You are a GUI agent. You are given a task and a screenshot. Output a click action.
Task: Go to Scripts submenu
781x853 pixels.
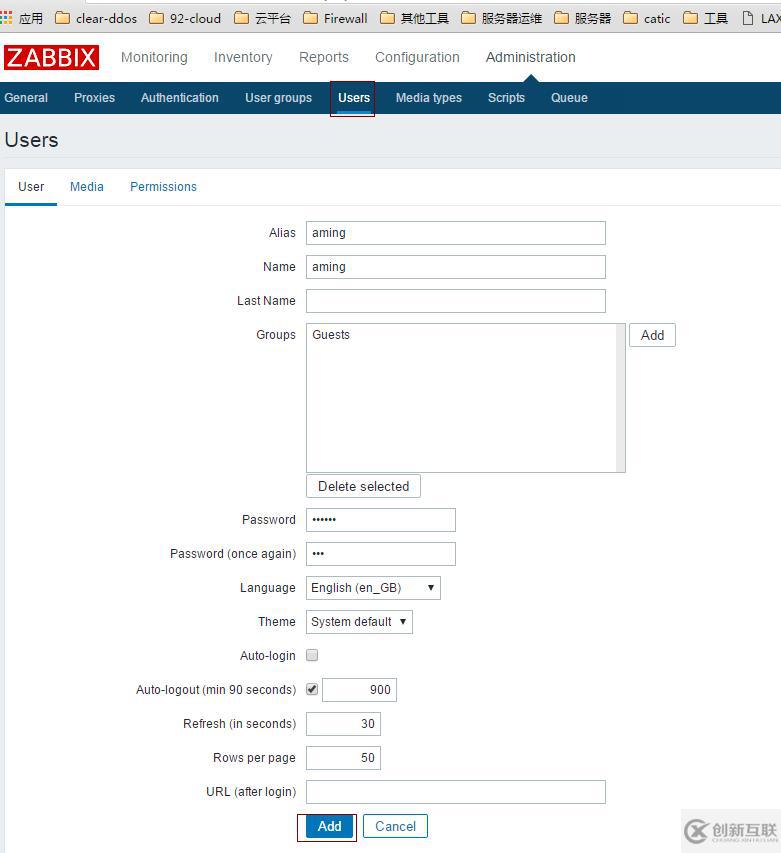[x=506, y=98]
